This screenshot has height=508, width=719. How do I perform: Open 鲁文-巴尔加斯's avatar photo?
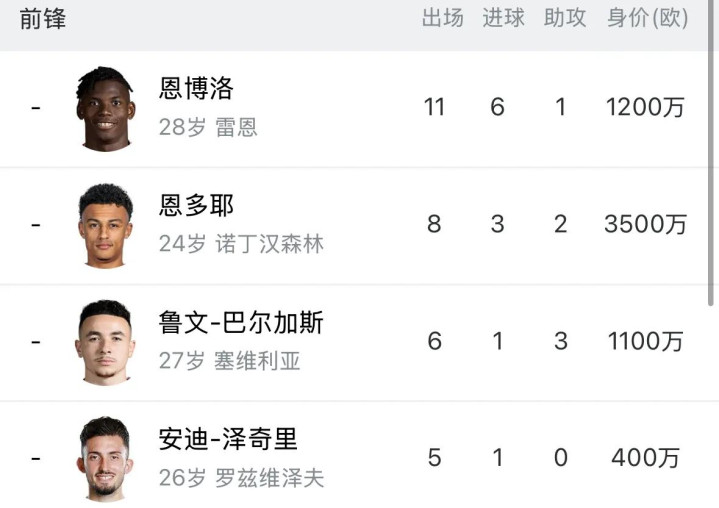[x=105, y=342]
